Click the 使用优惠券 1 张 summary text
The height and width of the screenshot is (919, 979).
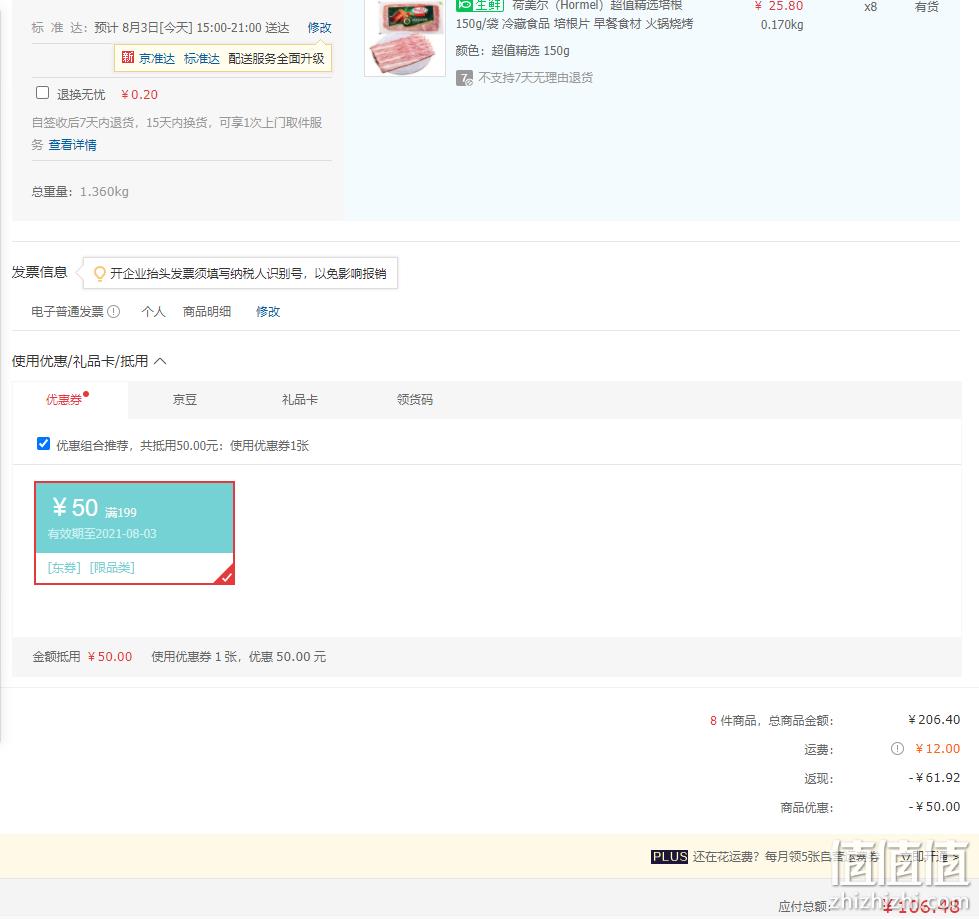(239, 656)
